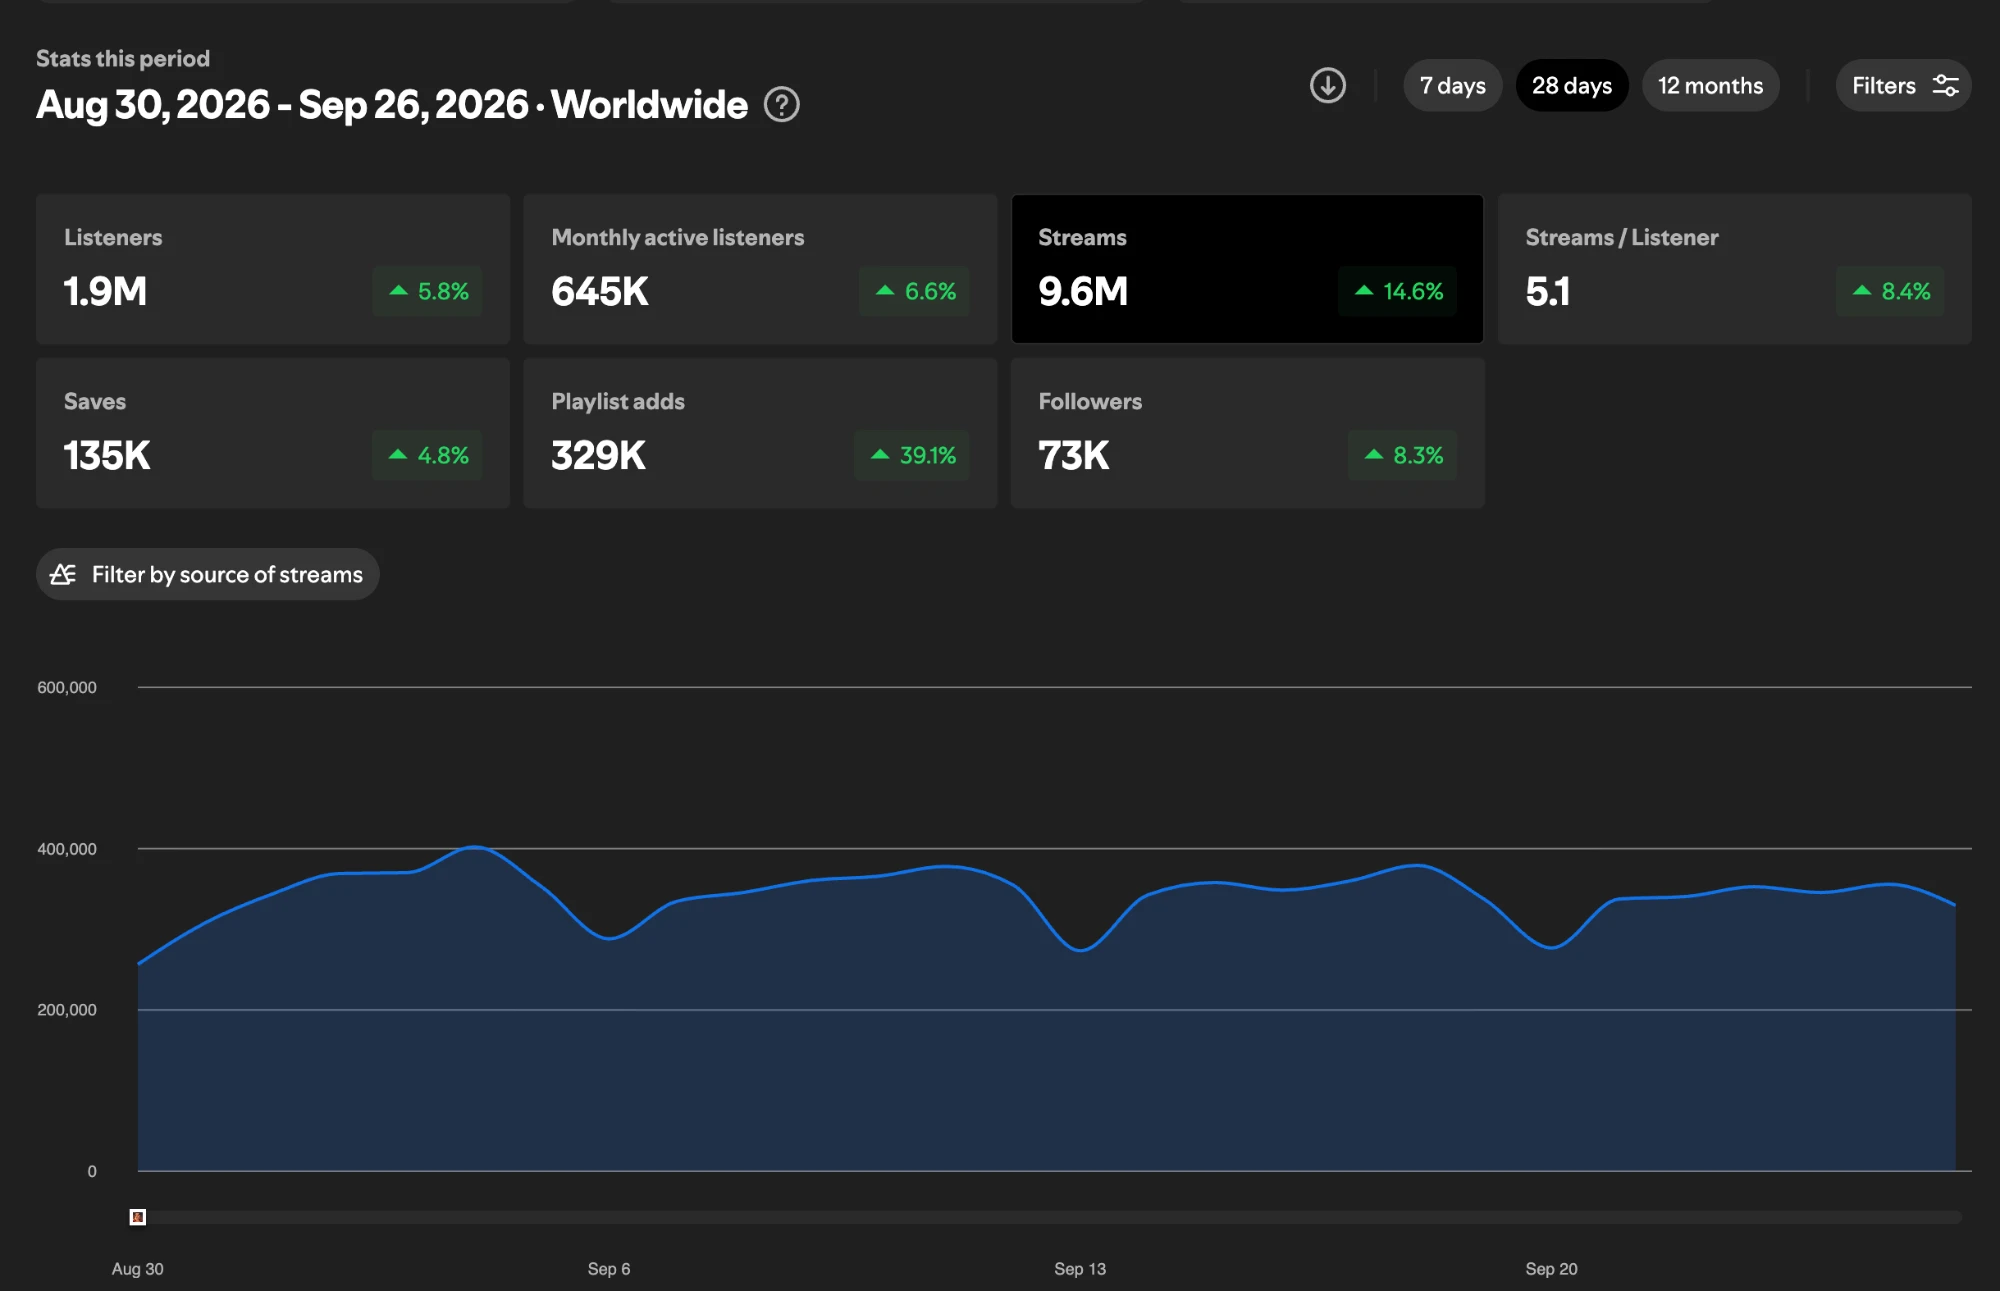Click the download stats icon
2000x1291 pixels.
tap(1328, 85)
